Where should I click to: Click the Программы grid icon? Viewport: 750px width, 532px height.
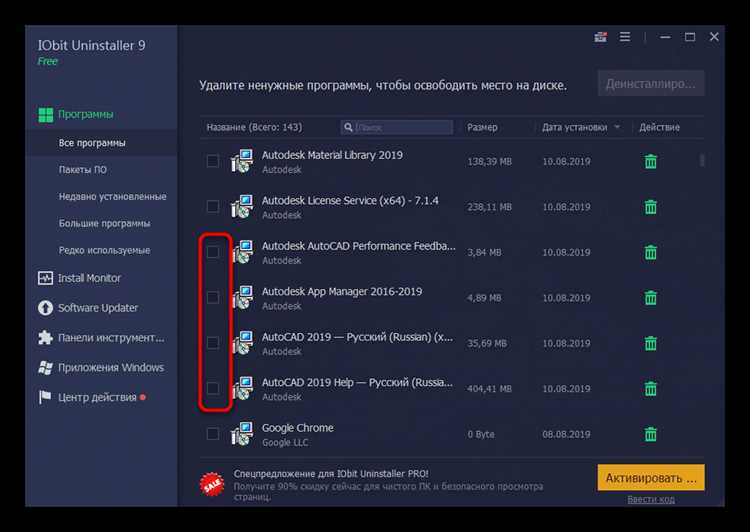[x=45, y=115]
